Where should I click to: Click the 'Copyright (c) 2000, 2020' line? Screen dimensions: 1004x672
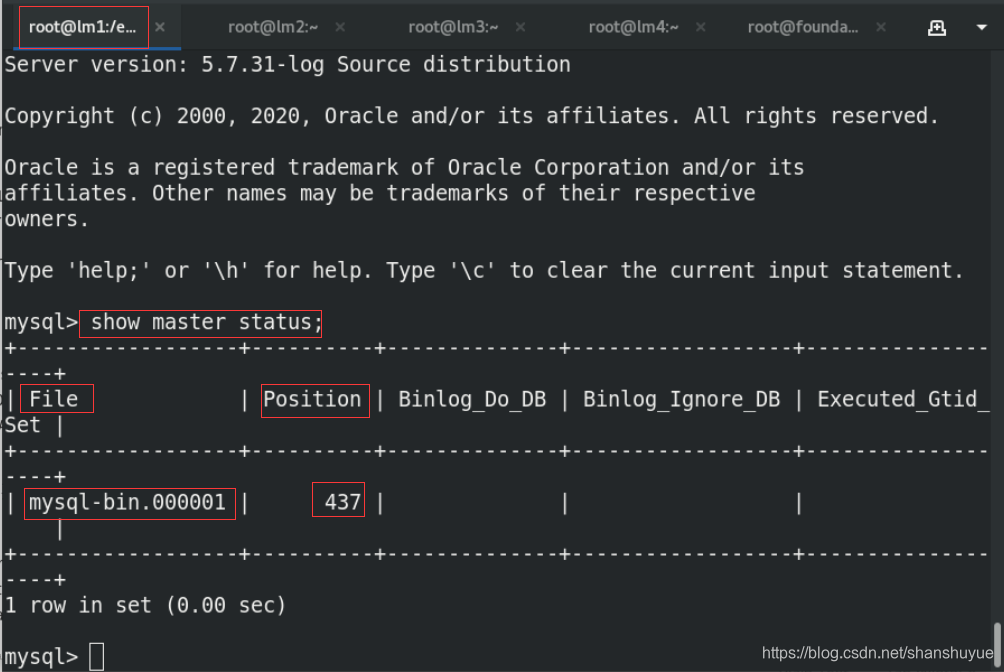pyautogui.click(x=471, y=116)
